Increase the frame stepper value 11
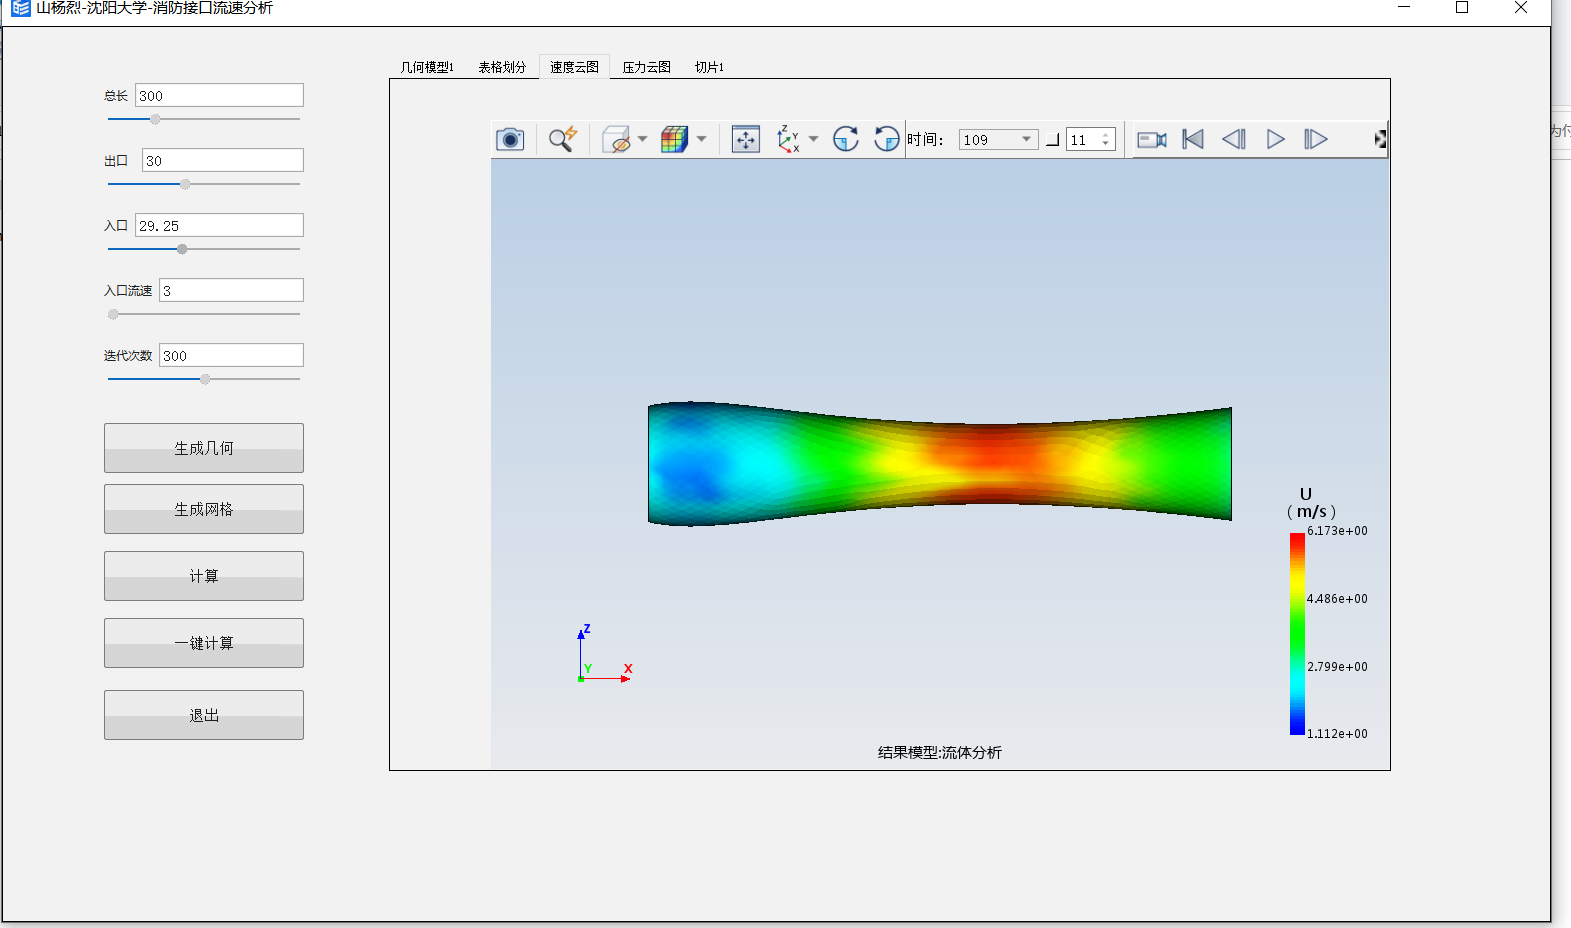 click(1106, 135)
